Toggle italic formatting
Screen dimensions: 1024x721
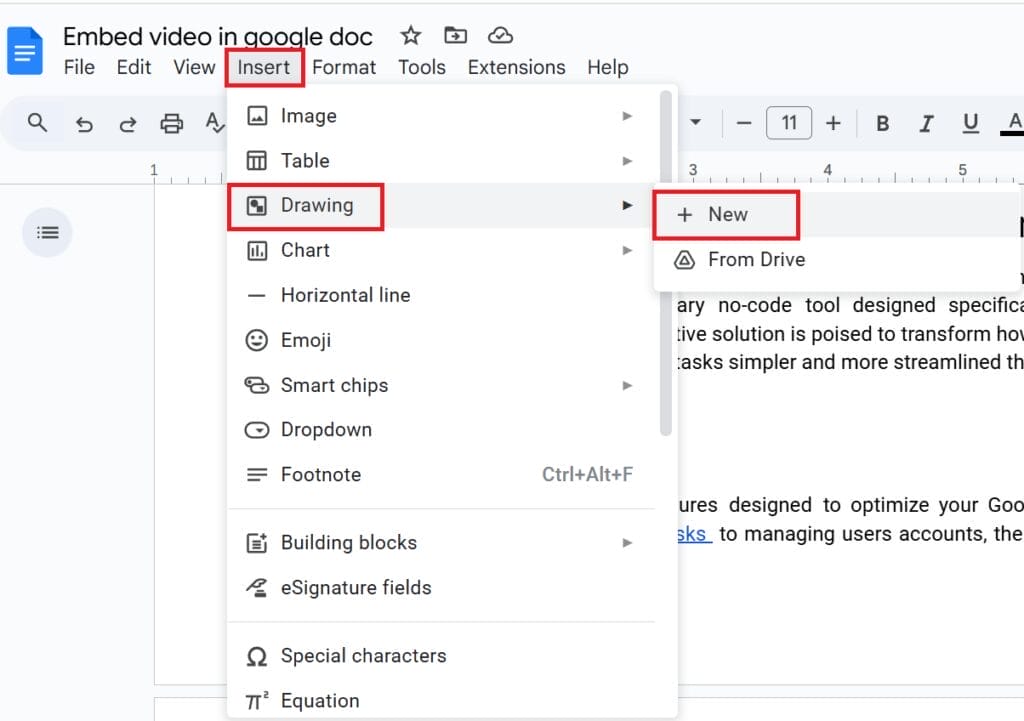[926, 122]
